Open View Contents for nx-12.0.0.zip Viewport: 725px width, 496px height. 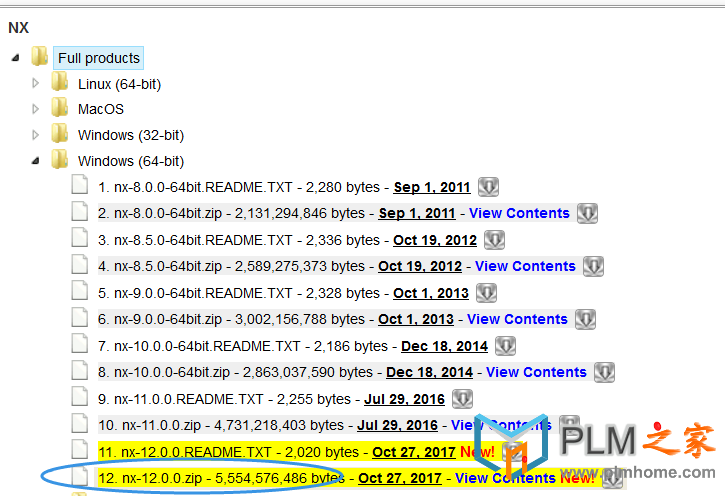[x=505, y=478]
